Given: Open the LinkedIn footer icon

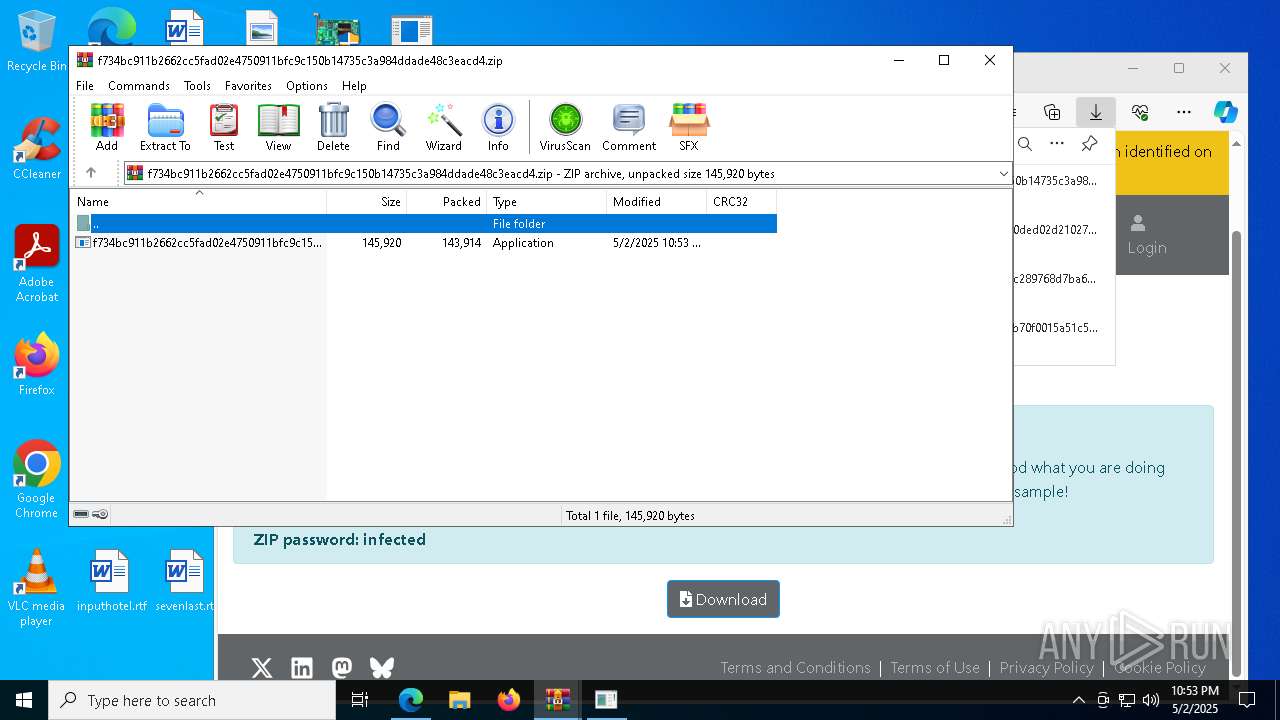Looking at the screenshot, I should click(302, 667).
